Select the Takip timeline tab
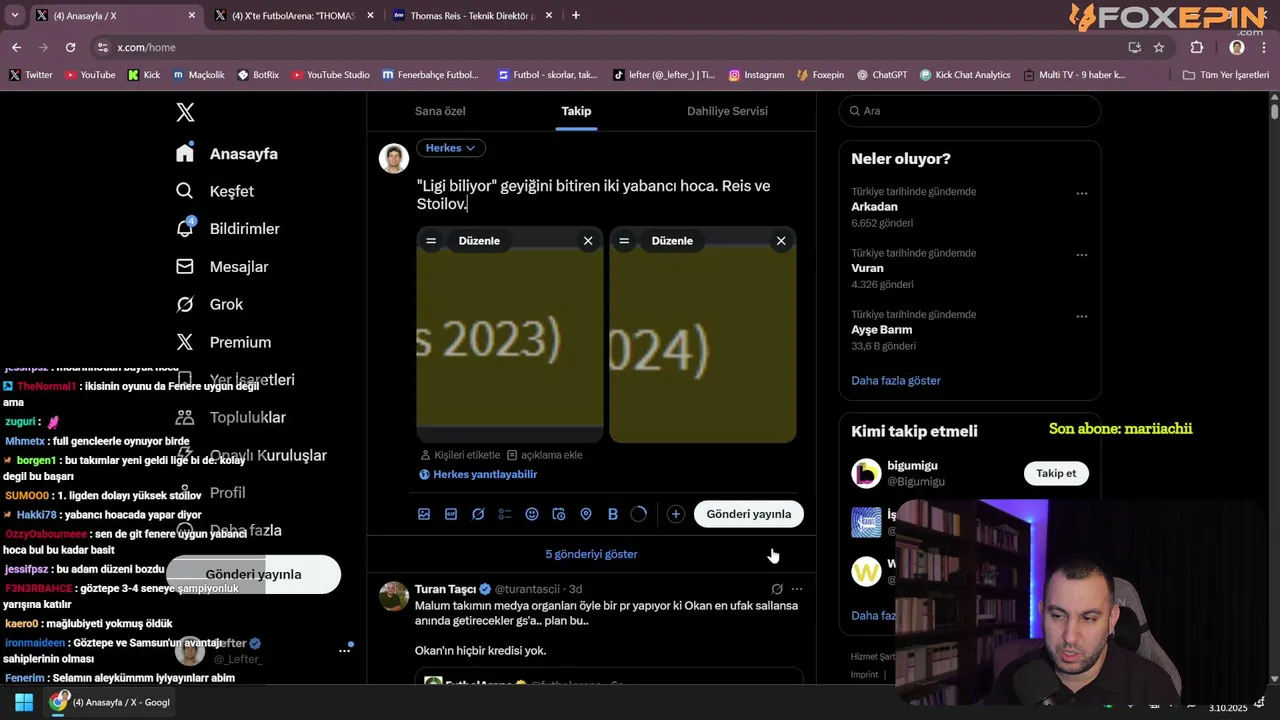1280x720 pixels. point(576,111)
